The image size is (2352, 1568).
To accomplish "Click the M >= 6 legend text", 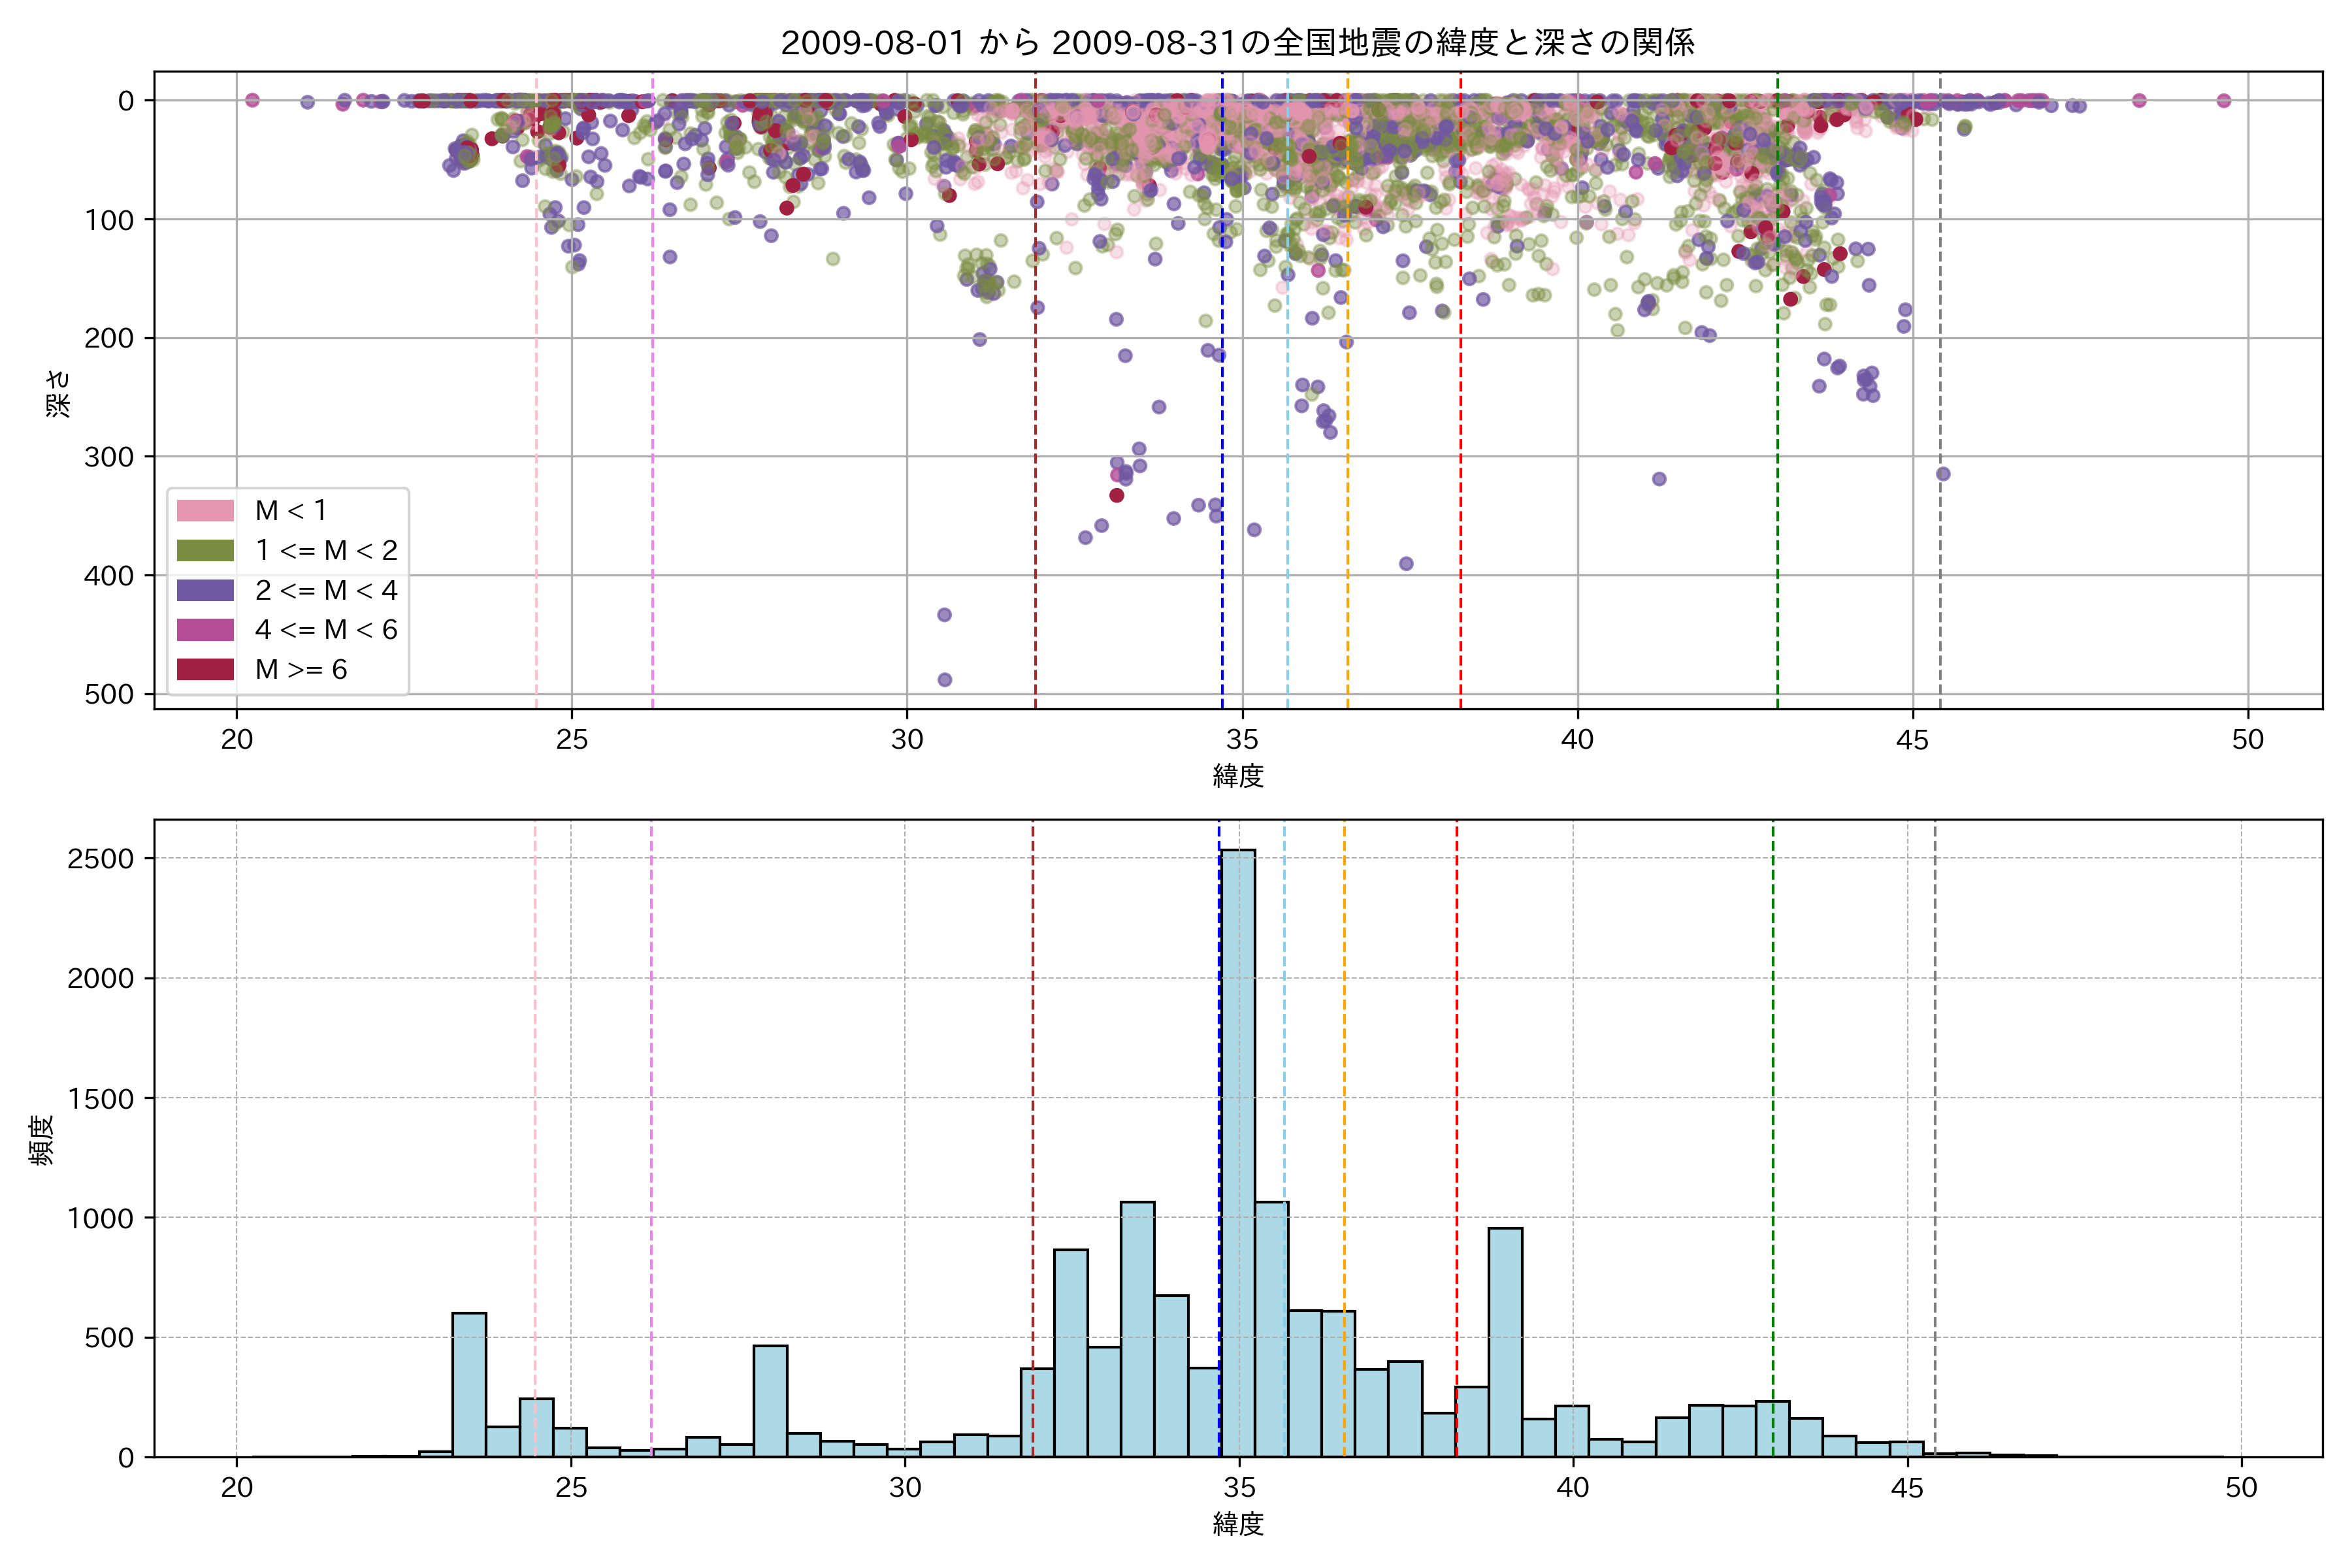I will tap(301, 669).
